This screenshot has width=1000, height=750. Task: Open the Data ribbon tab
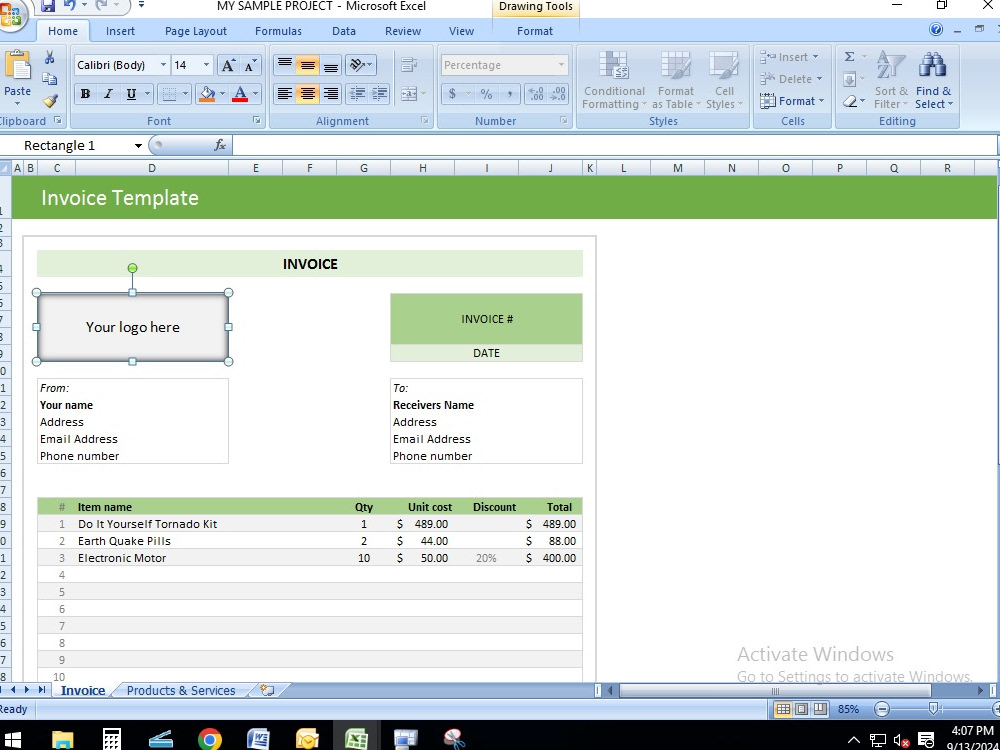click(344, 31)
